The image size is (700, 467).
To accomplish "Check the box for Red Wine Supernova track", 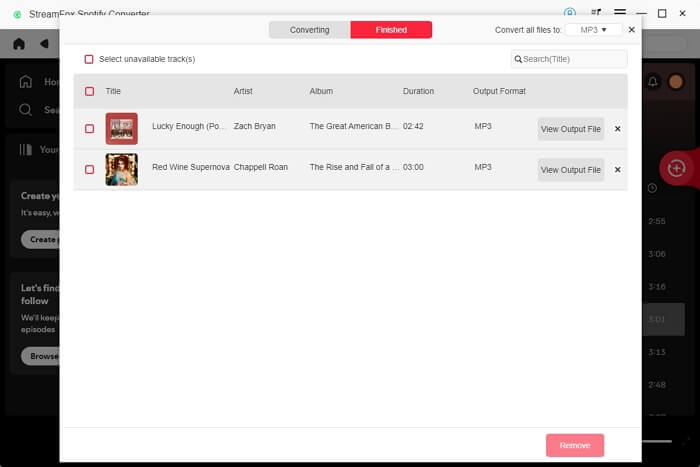I will (x=89, y=170).
